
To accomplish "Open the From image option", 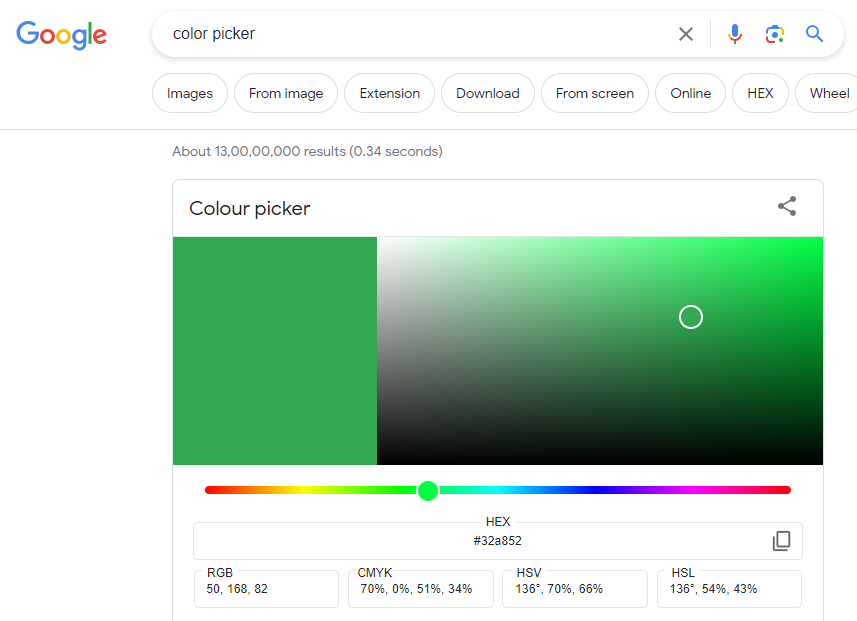I will point(286,93).
